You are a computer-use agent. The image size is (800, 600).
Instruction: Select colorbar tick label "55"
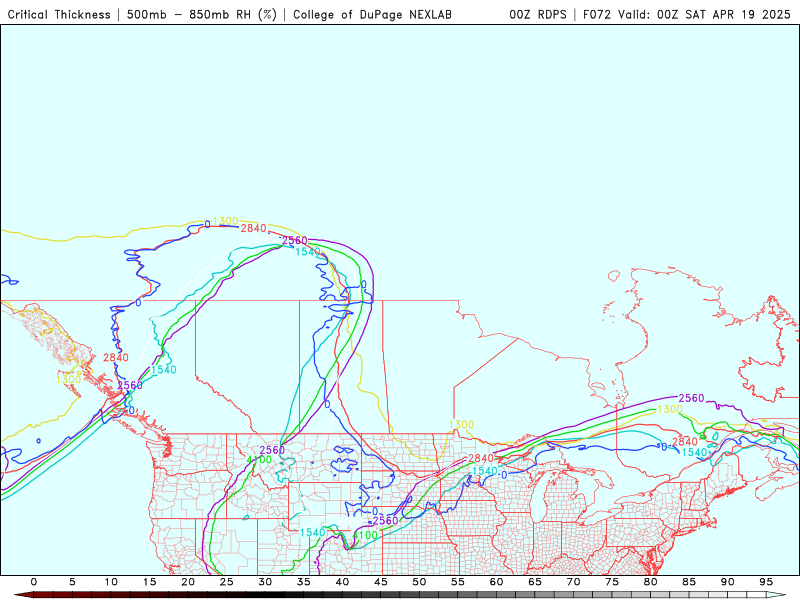point(458,582)
